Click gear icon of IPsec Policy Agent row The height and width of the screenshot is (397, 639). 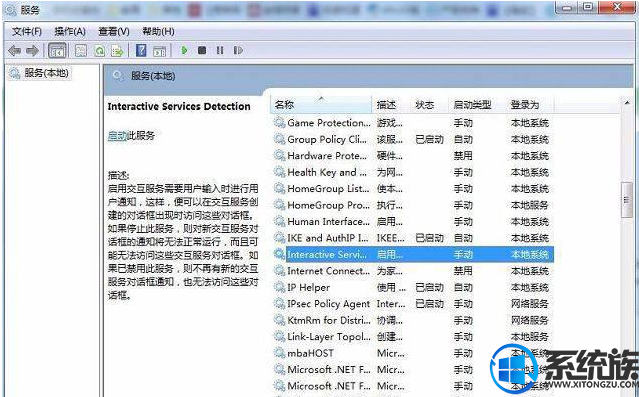280,304
